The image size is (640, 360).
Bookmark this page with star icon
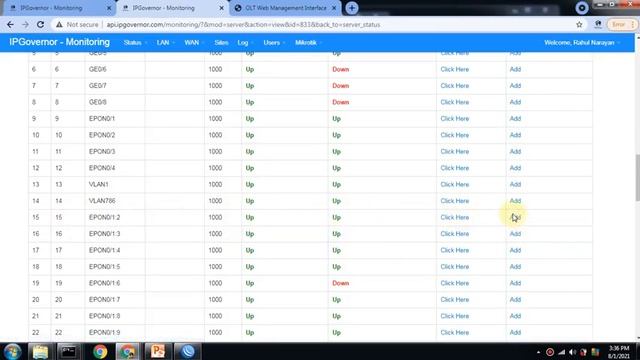(x=579, y=24)
